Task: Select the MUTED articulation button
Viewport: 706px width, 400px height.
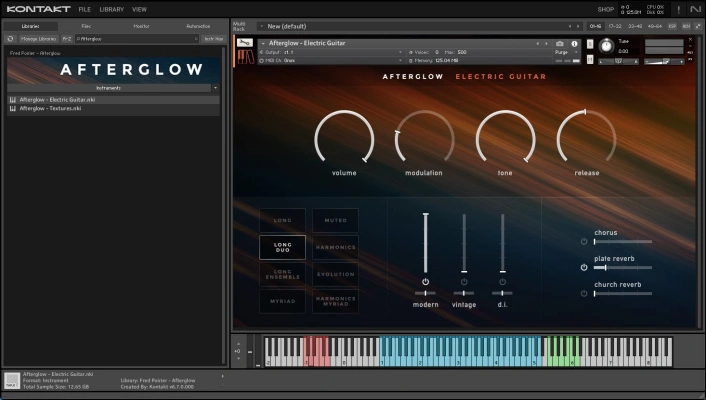Action: click(x=335, y=220)
